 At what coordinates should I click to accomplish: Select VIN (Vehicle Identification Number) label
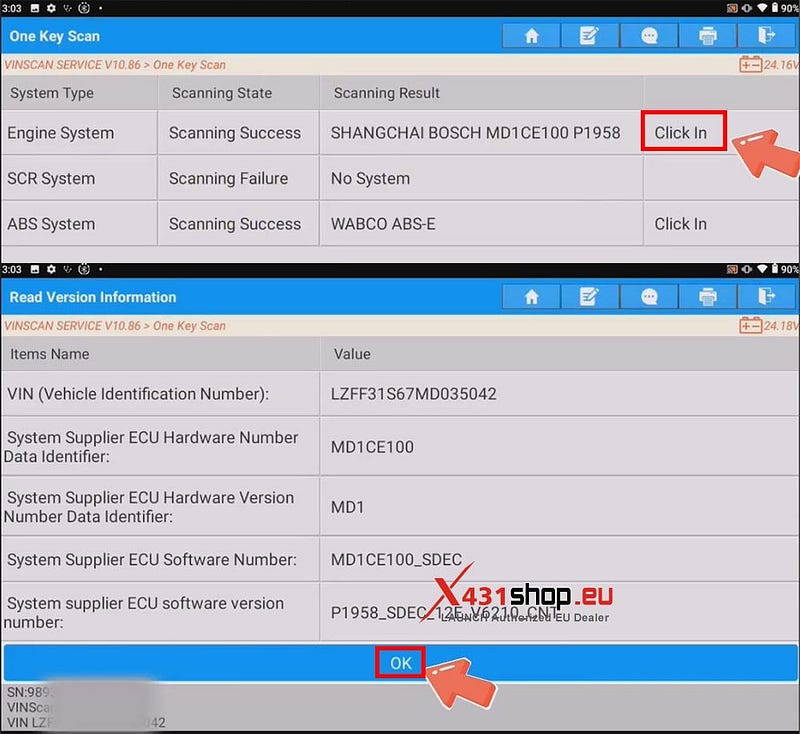(x=138, y=394)
